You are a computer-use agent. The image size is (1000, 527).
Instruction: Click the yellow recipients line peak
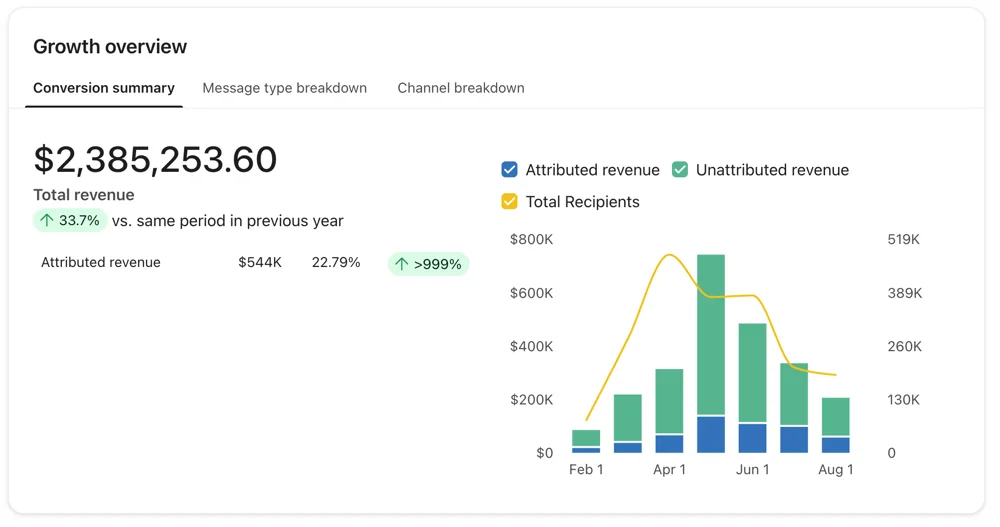coord(668,256)
